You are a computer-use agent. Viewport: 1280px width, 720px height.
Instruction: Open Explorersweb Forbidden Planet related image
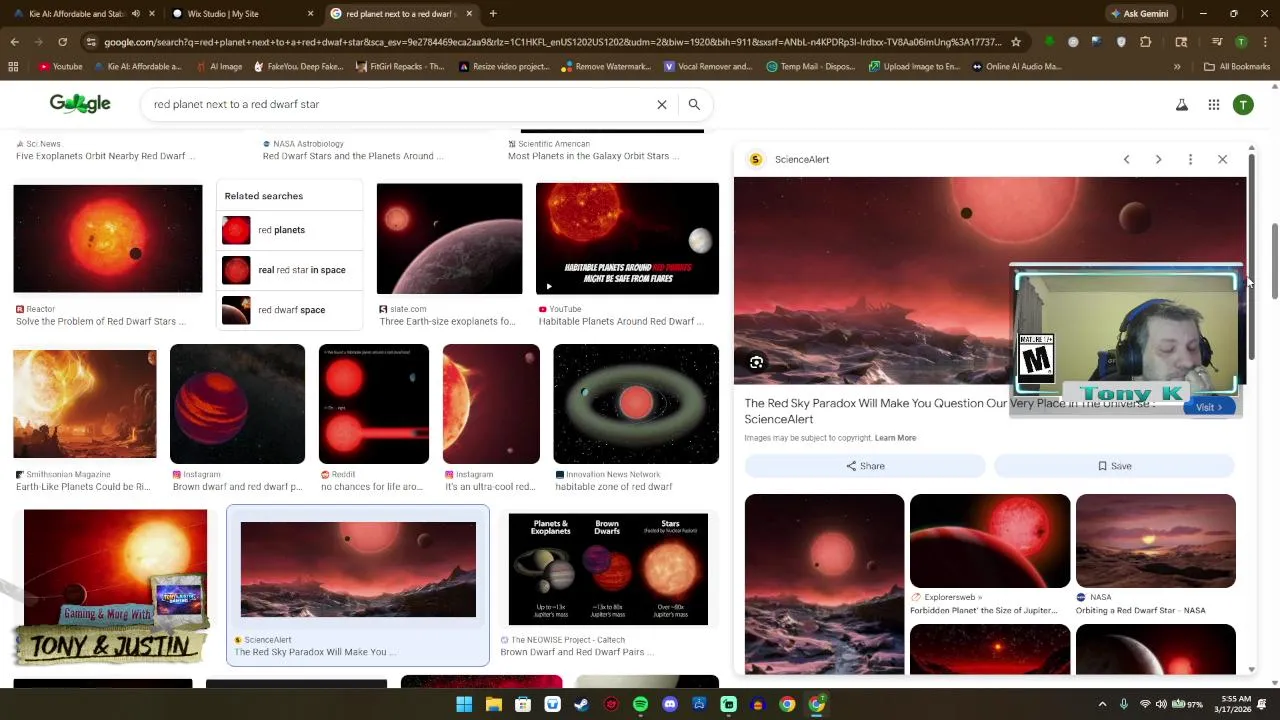[x=990, y=541]
